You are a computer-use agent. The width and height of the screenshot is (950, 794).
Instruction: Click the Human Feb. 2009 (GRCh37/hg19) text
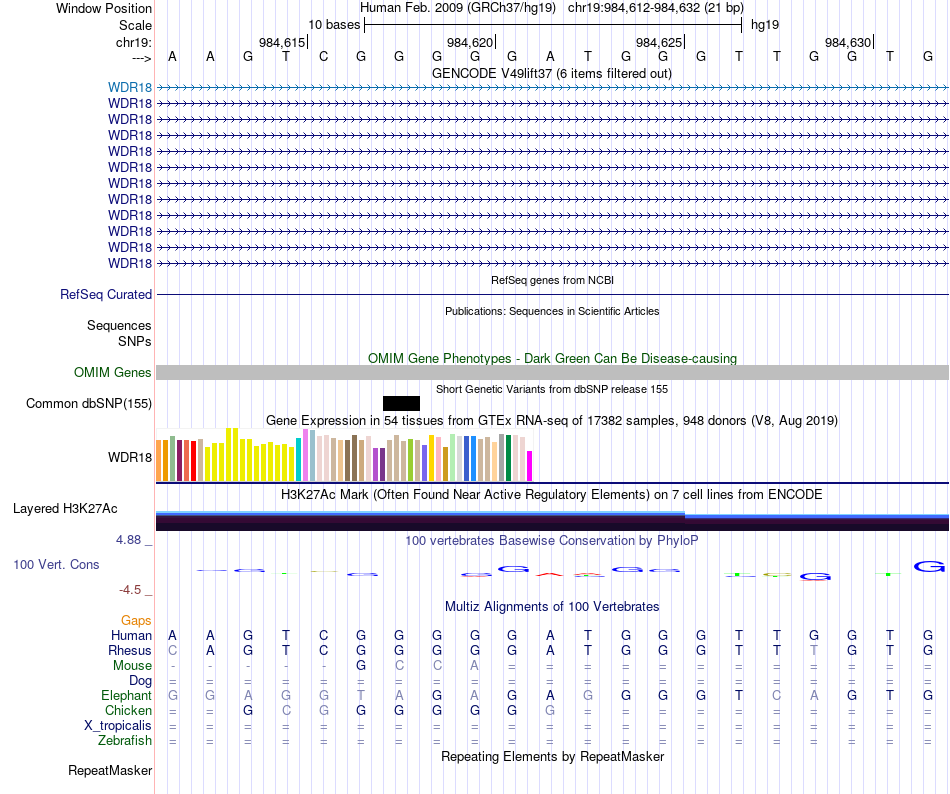[x=457, y=8]
